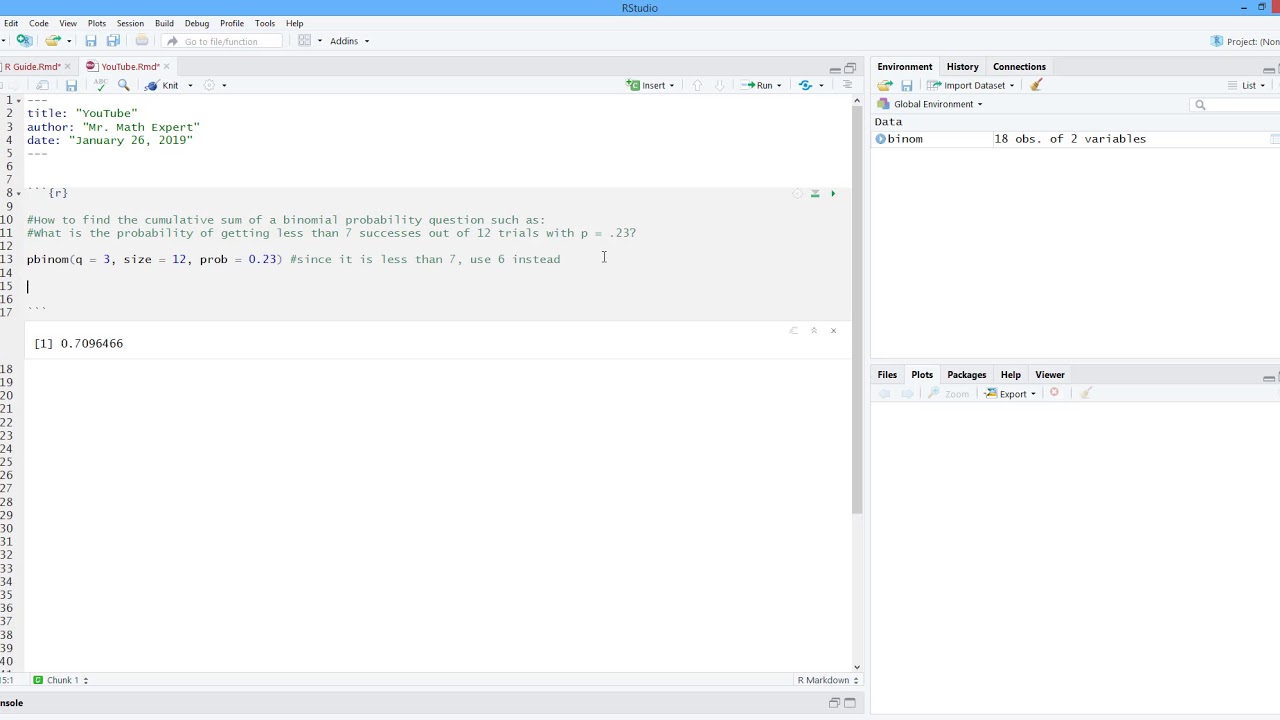The height and width of the screenshot is (720, 1280).
Task: Click the print icon in main toolbar
Action: pyautogui.click(x=142, y=41)
